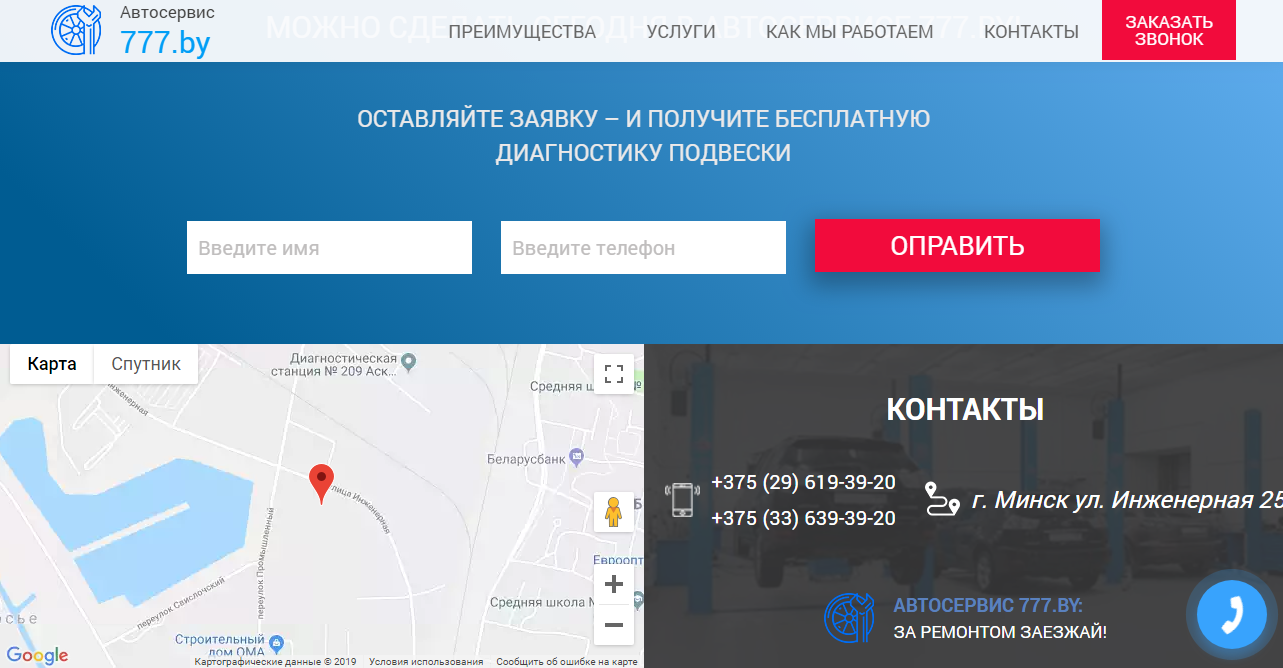Zoom in on the map
This screenshot has height=668, width=1283.
coord(614,584)
